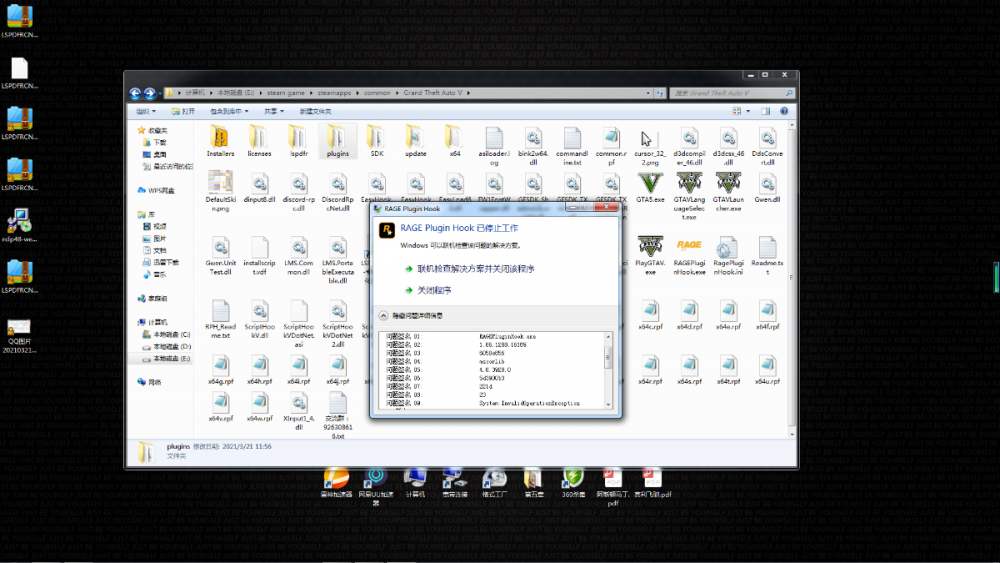This screenshot has height=563, width=1000.
Task: Select the dinput8.dll file
Action: 259,188
